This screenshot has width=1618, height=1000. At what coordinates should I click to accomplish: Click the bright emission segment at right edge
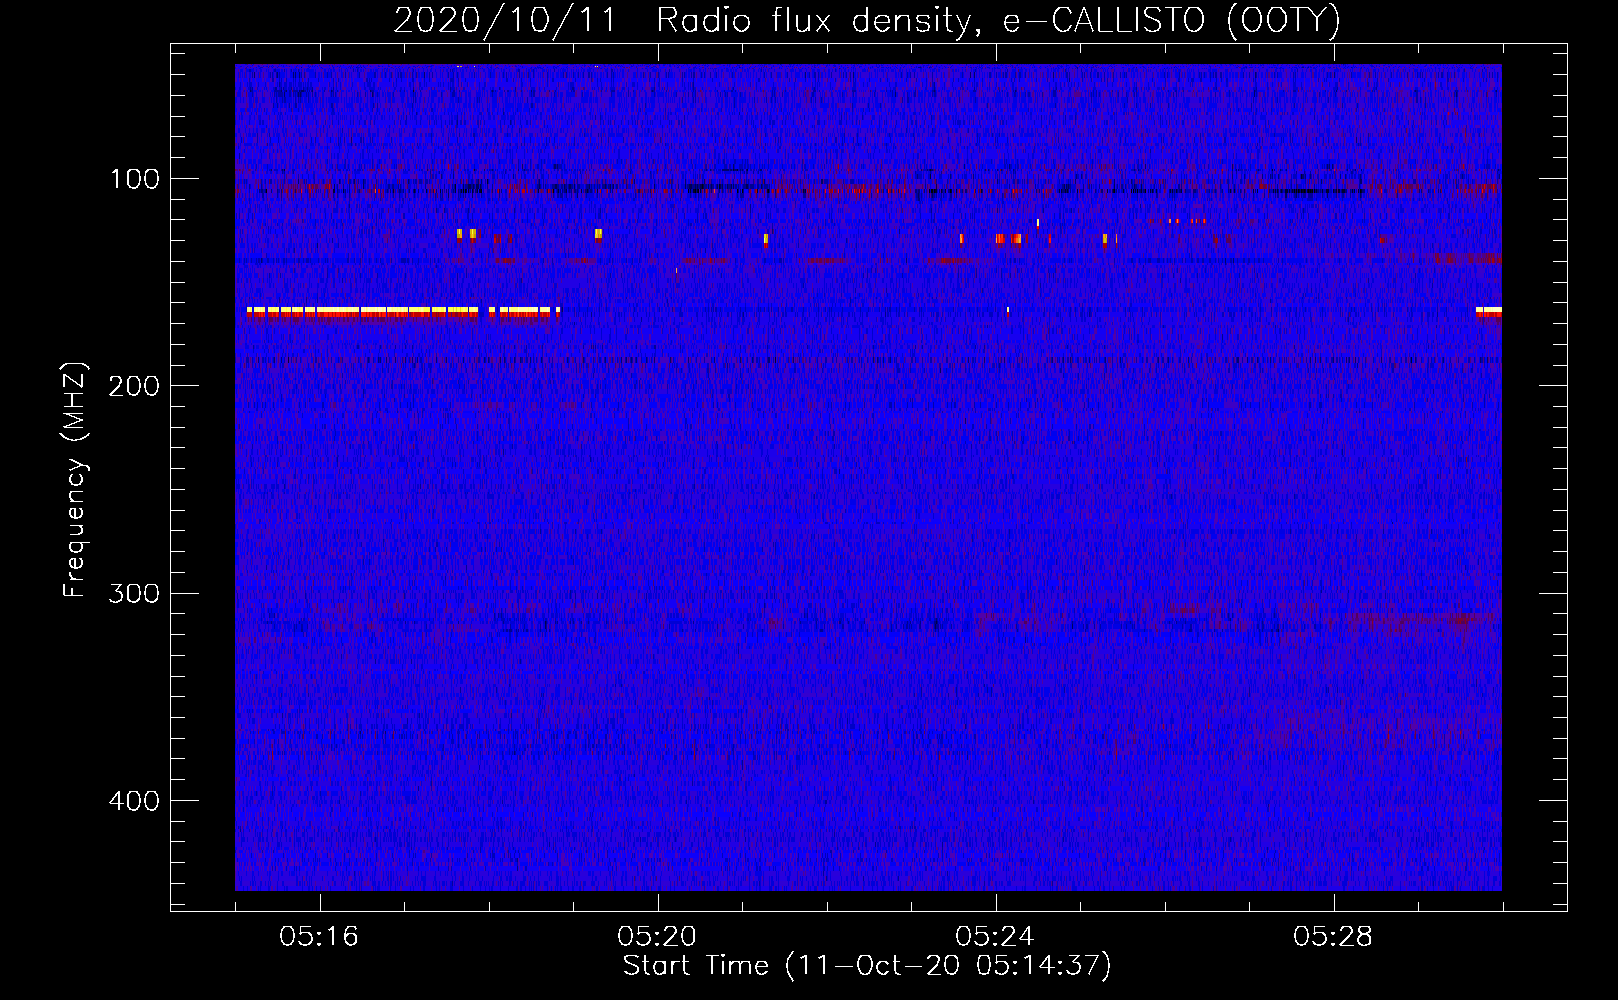[x=1489, y=312]
